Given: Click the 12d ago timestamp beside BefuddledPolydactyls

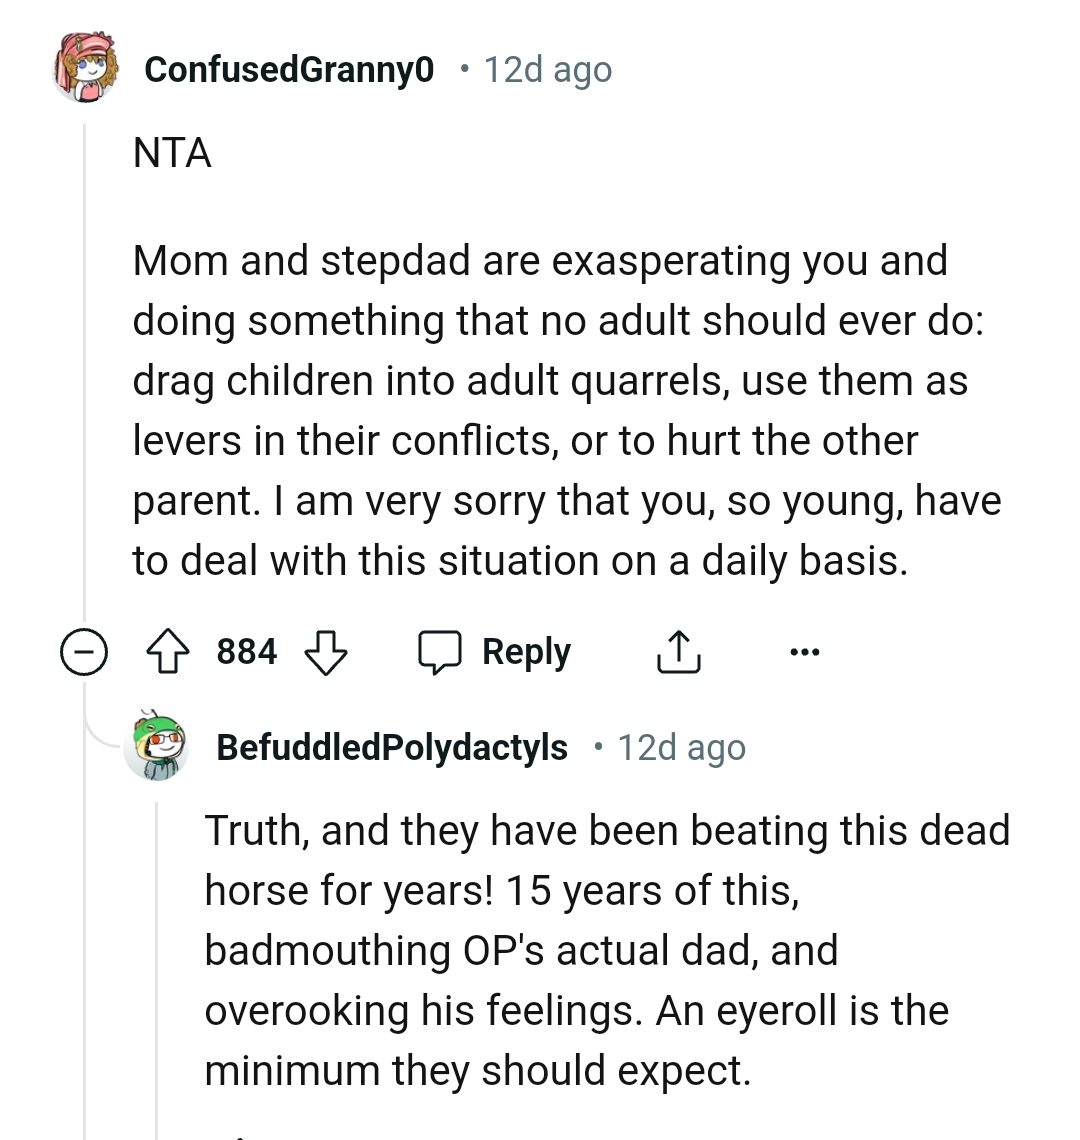Looking at the screenshot, I should (681, 748).
